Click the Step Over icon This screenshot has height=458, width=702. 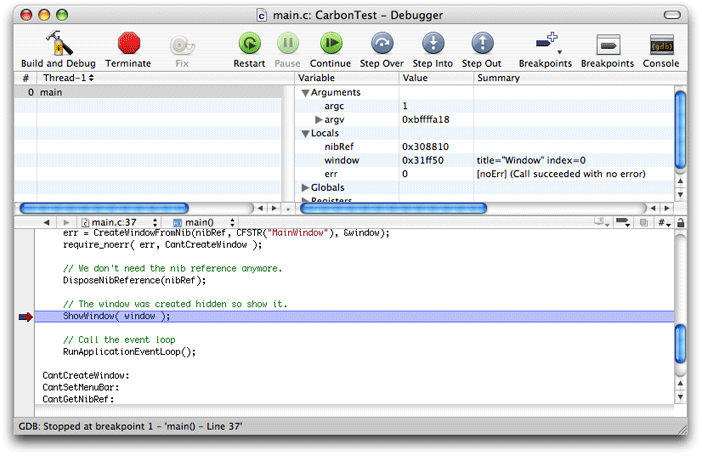coord(383,43)
